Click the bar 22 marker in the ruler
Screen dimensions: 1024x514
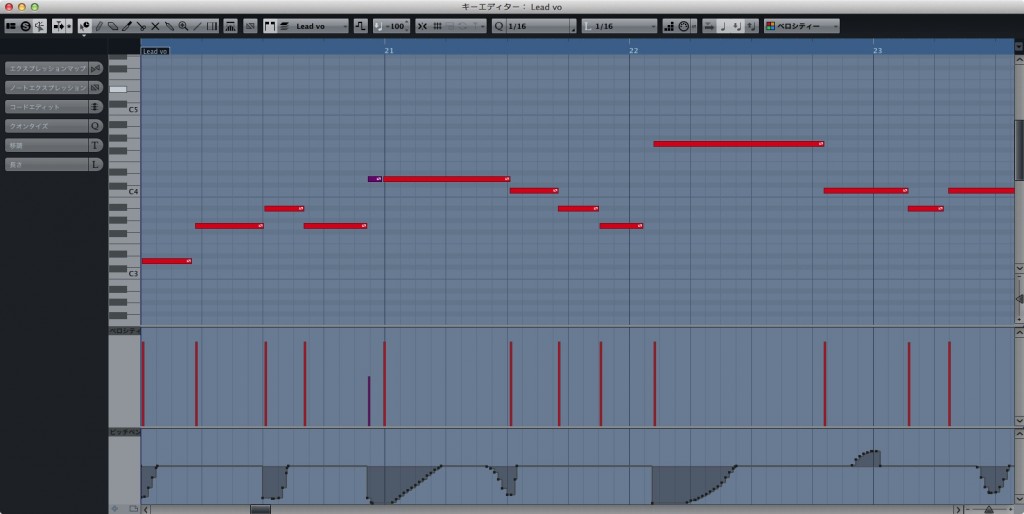pyautogui.click(x=633, y=50)
